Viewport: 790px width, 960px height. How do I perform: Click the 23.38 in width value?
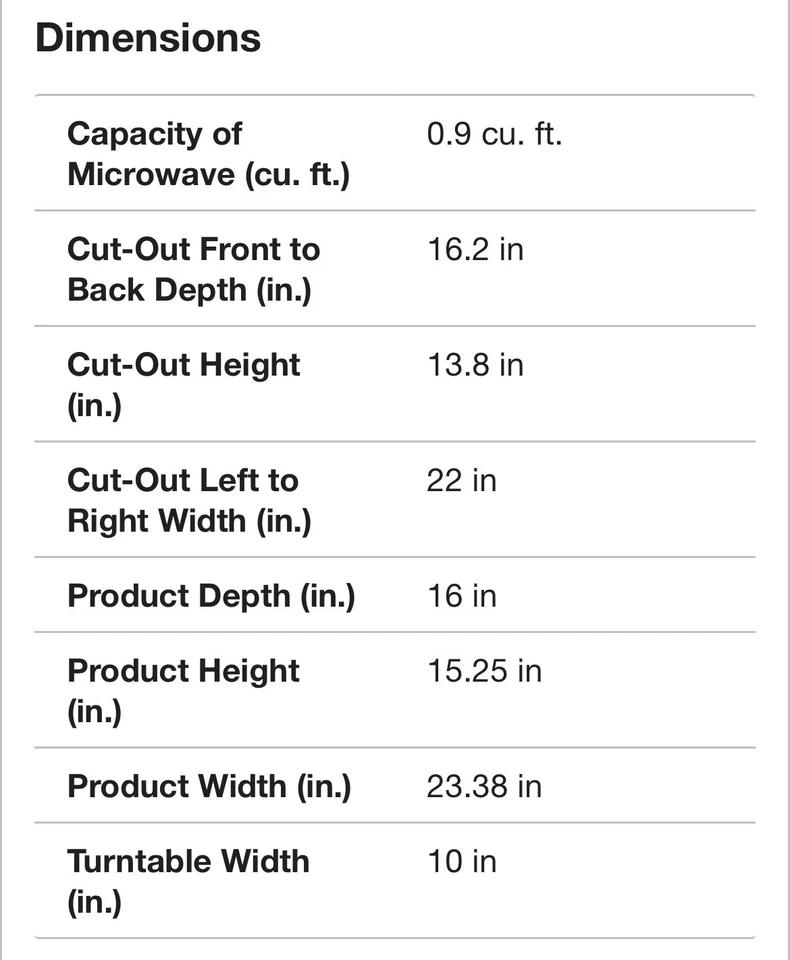click(x=484, y=786)
